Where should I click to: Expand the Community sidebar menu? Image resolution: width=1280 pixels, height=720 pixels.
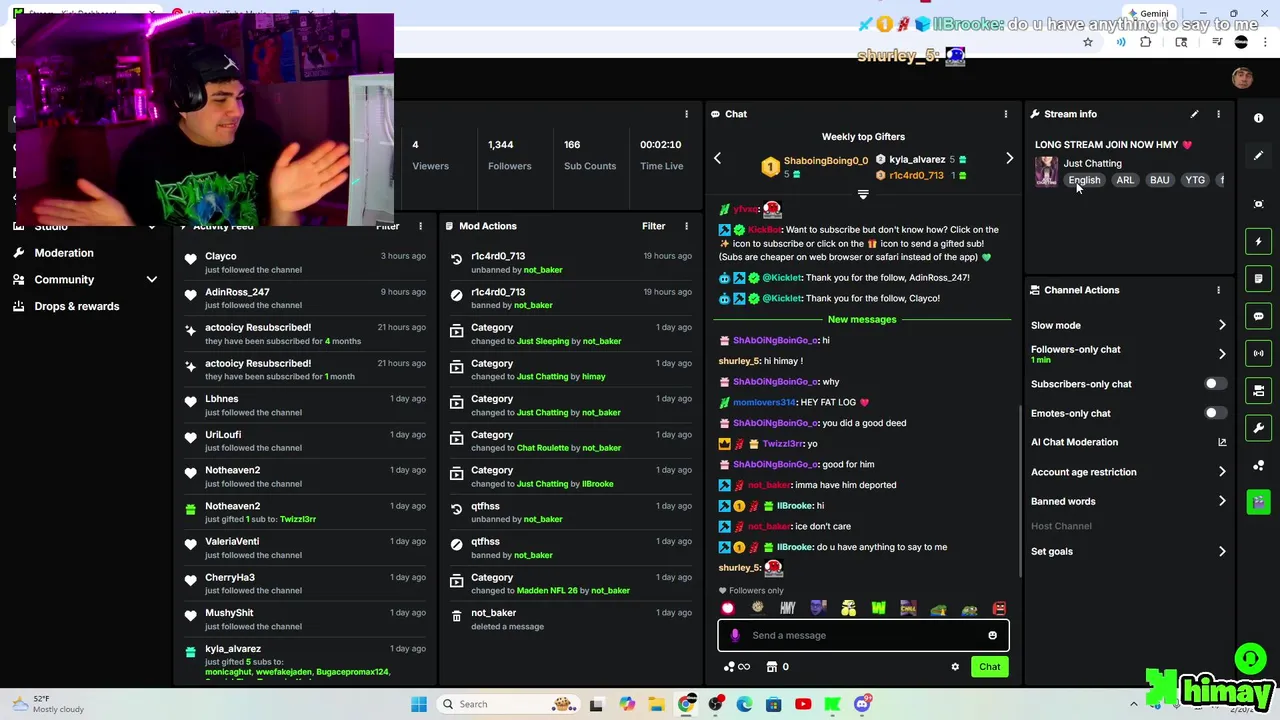tap(152, 280)
